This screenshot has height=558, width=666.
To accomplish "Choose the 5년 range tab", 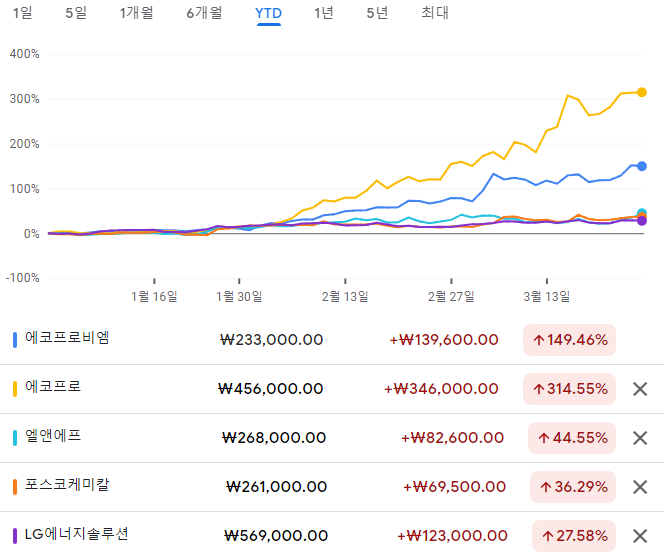I will [377, 13].
